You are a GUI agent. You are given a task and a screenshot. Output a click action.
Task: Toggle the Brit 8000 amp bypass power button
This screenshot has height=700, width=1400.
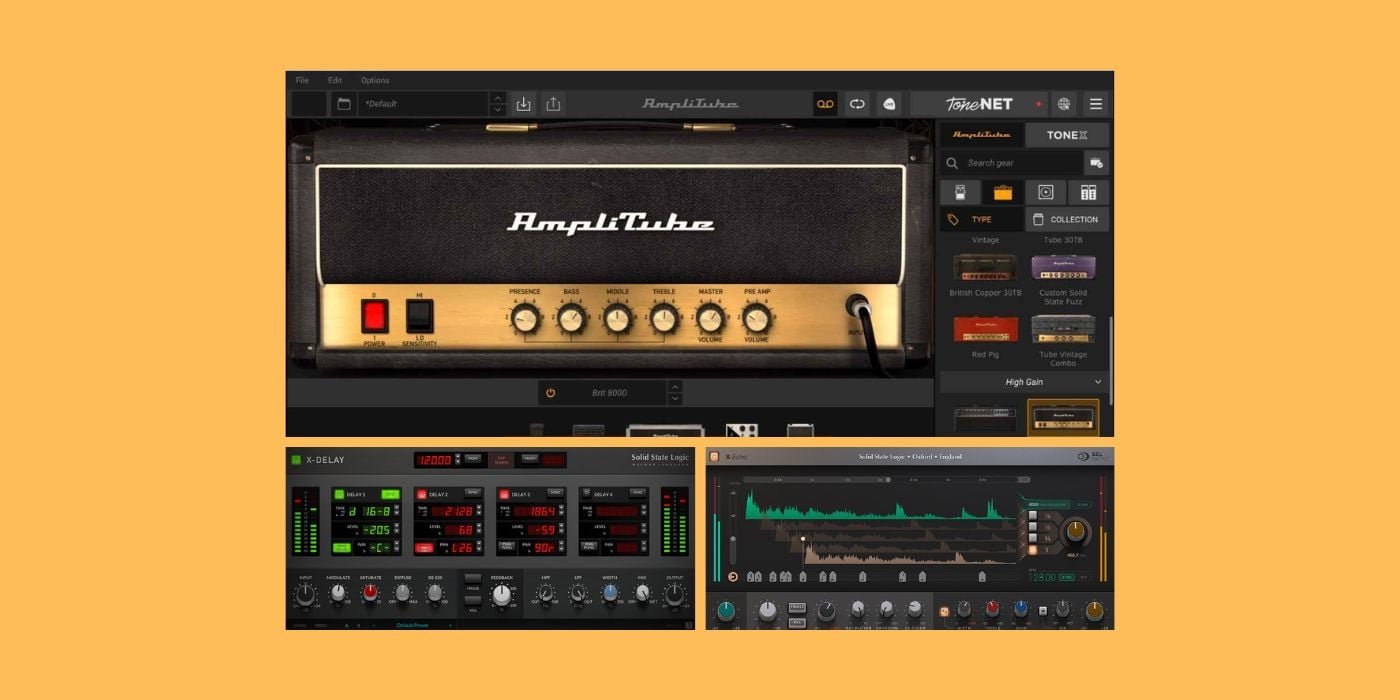click(550, 393)
